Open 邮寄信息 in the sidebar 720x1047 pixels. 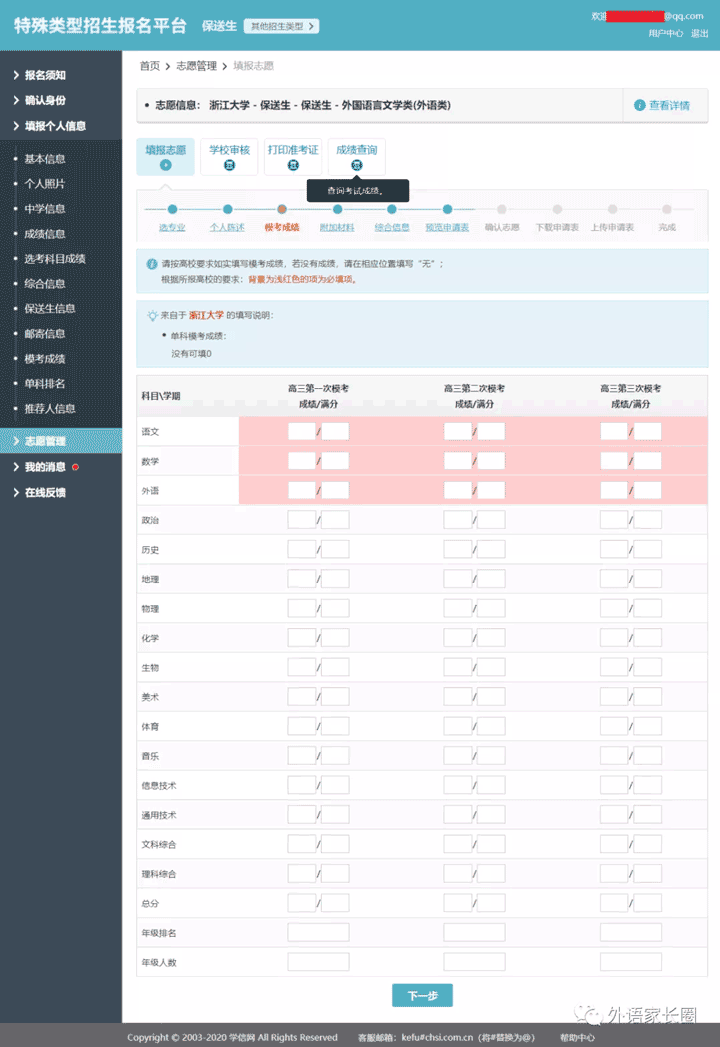(45, 333)
